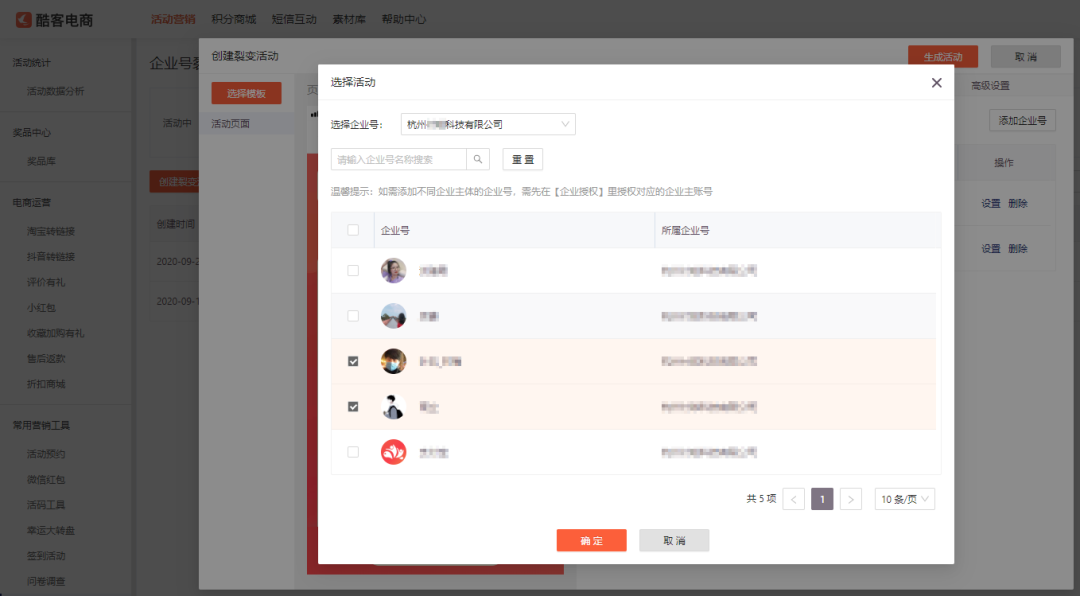Open 素材库 top navigation tab

(x=349, y=19)
